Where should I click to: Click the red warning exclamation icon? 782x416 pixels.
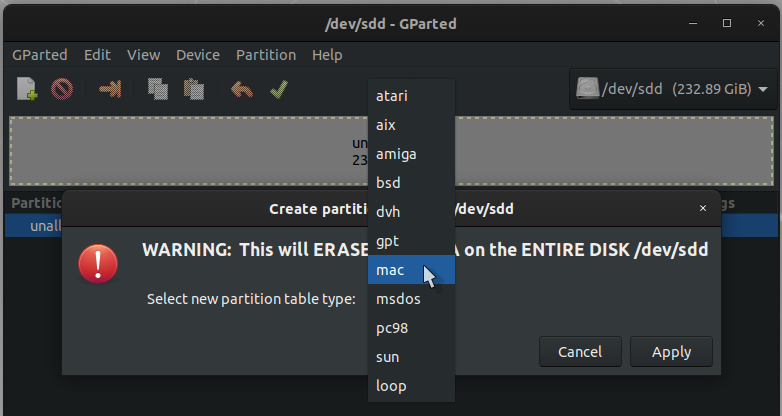click(x=98, y=264)
